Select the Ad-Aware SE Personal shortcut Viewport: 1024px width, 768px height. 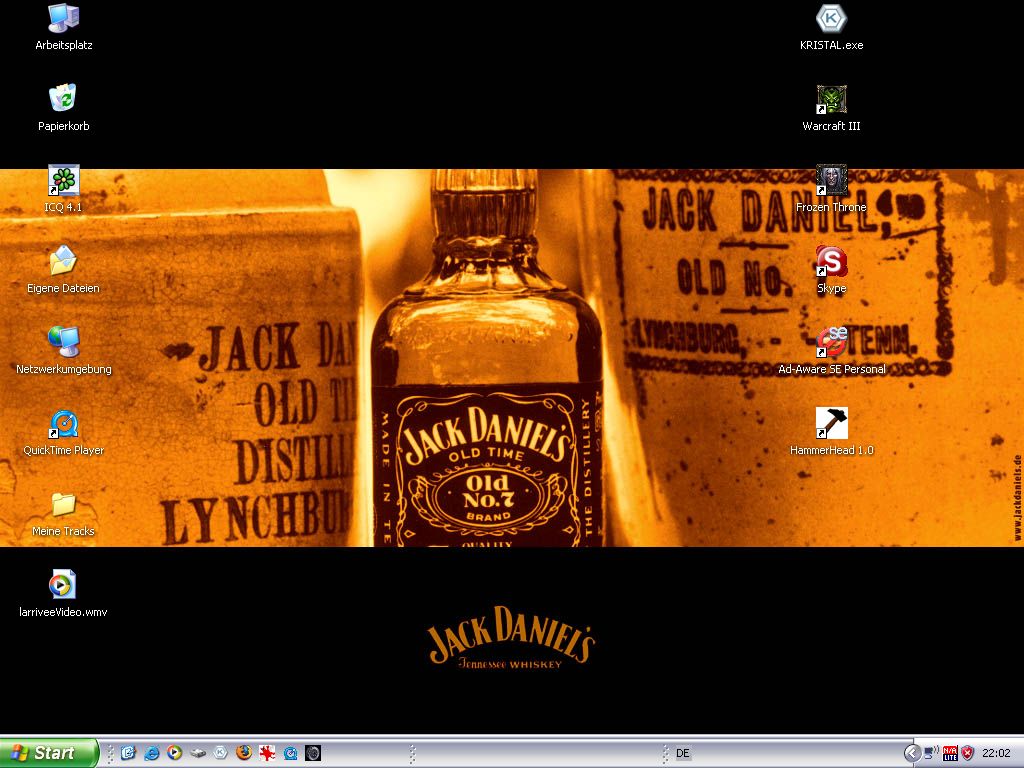click(x=831, y=351)
